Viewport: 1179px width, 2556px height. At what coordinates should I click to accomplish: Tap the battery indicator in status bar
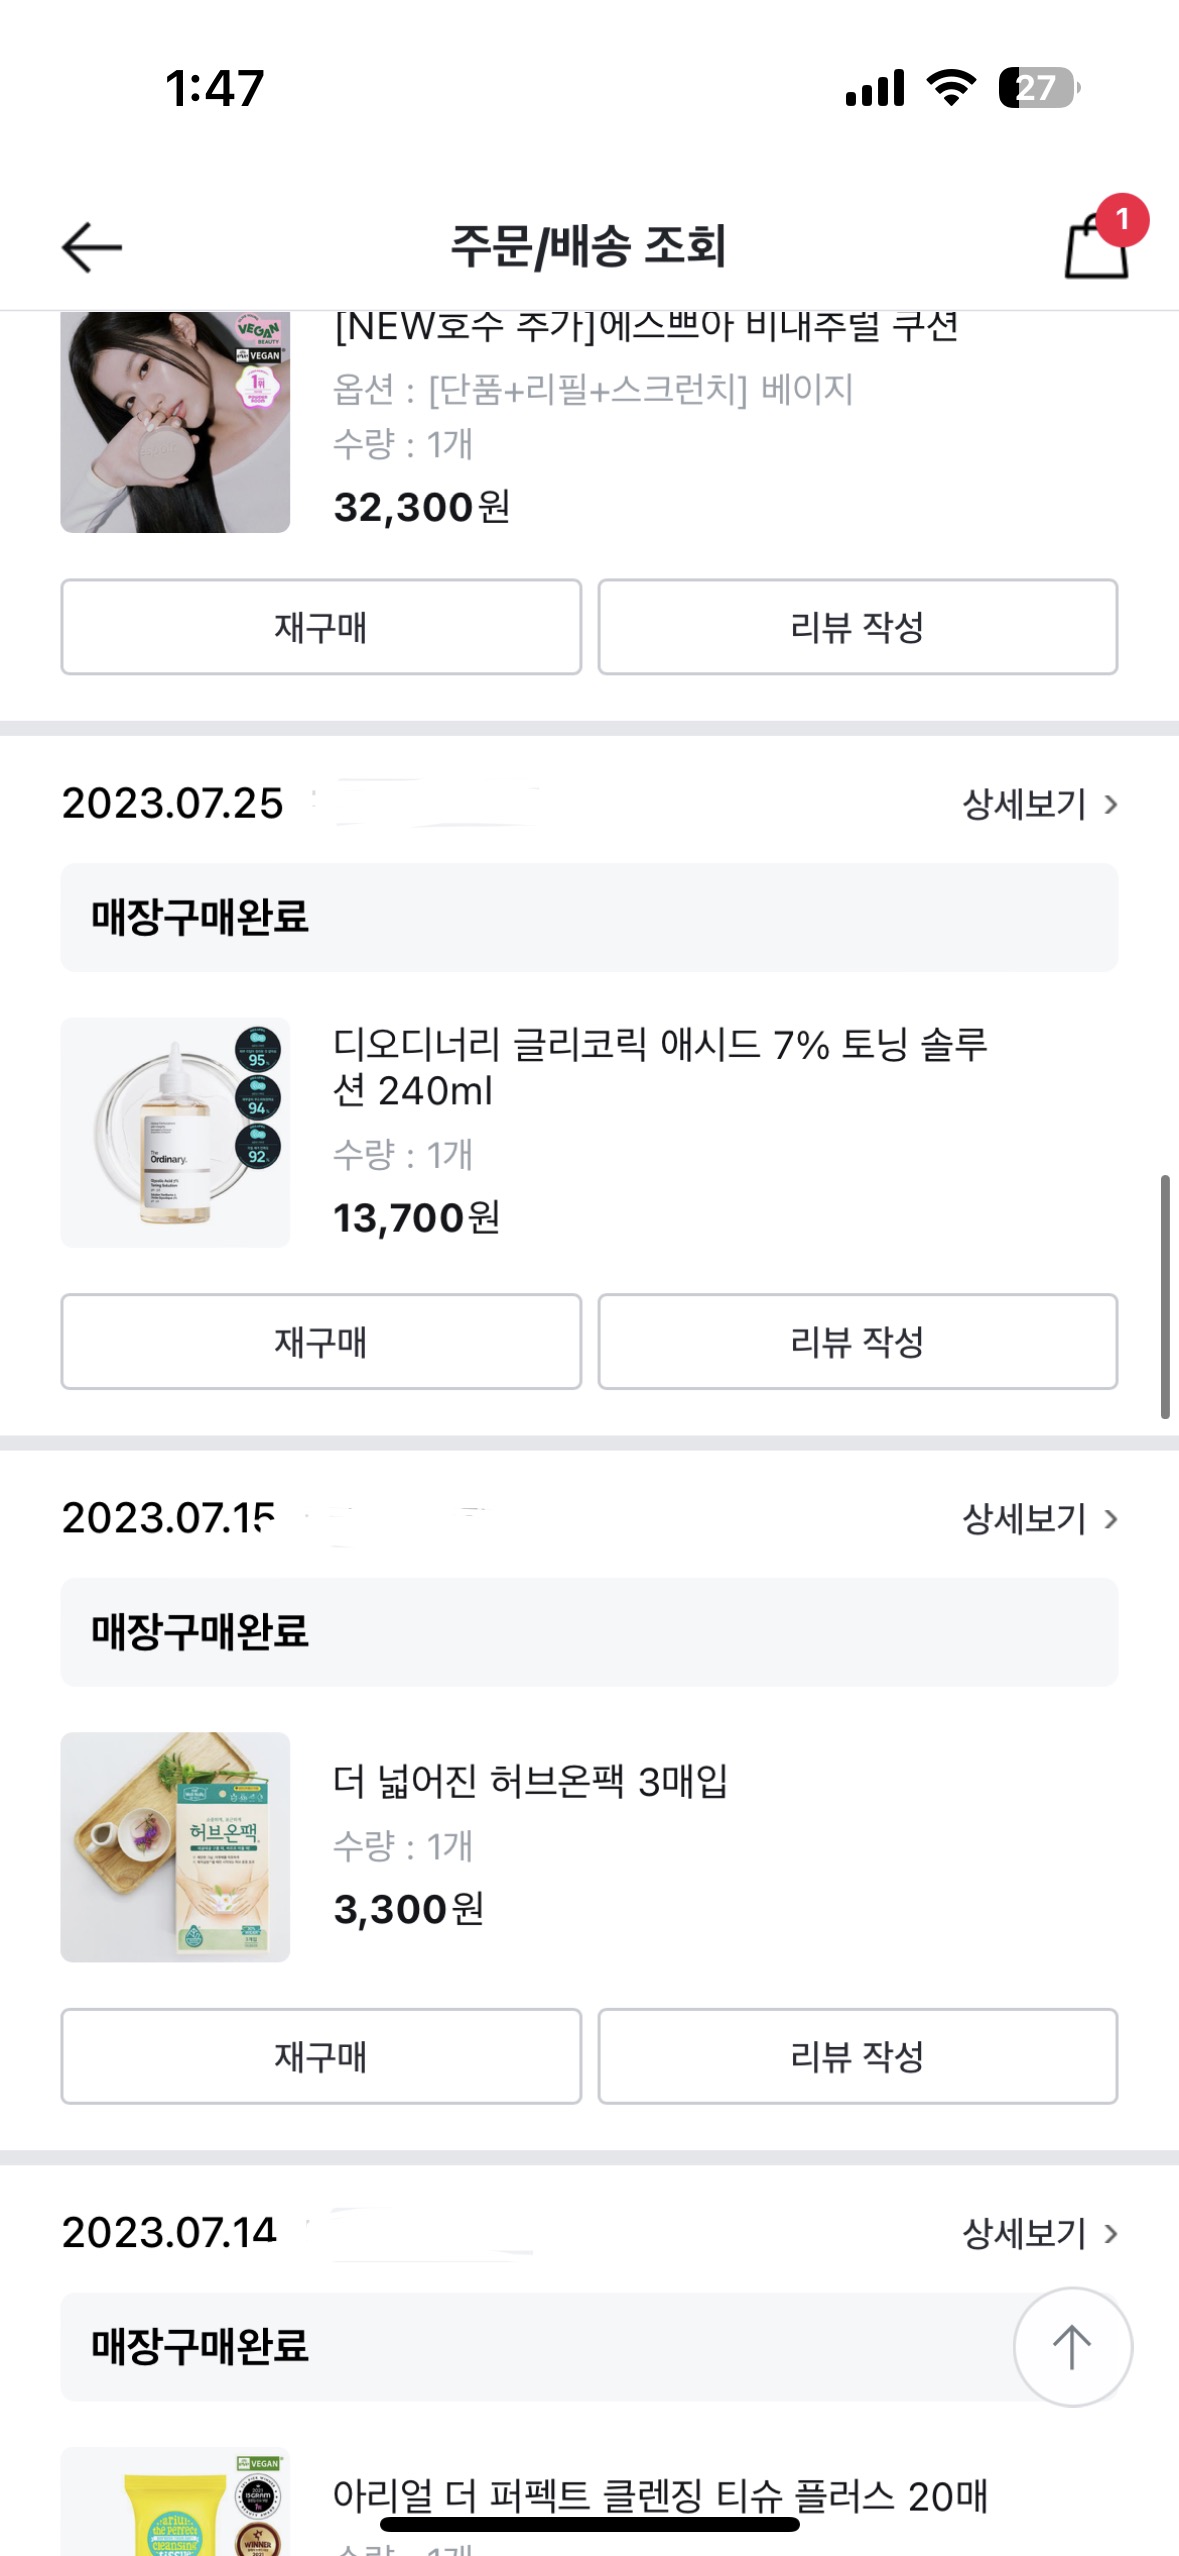[x=1038, y=88]
